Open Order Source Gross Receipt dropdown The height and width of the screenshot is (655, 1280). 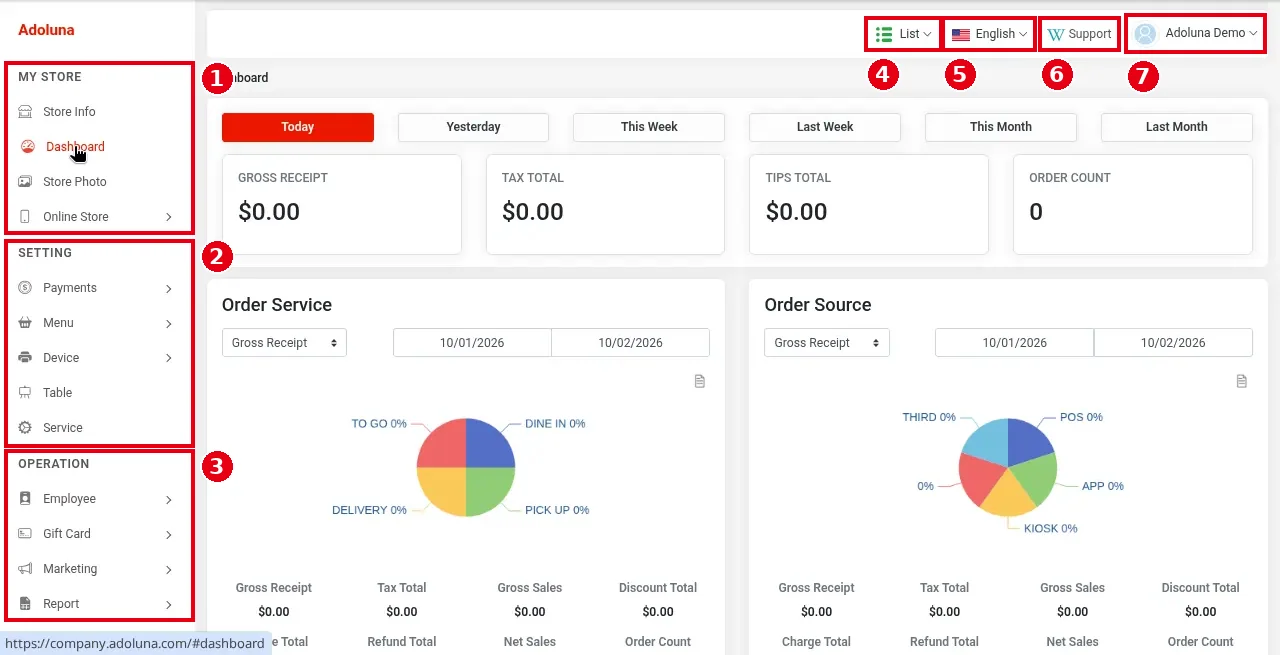coord(827,342)
